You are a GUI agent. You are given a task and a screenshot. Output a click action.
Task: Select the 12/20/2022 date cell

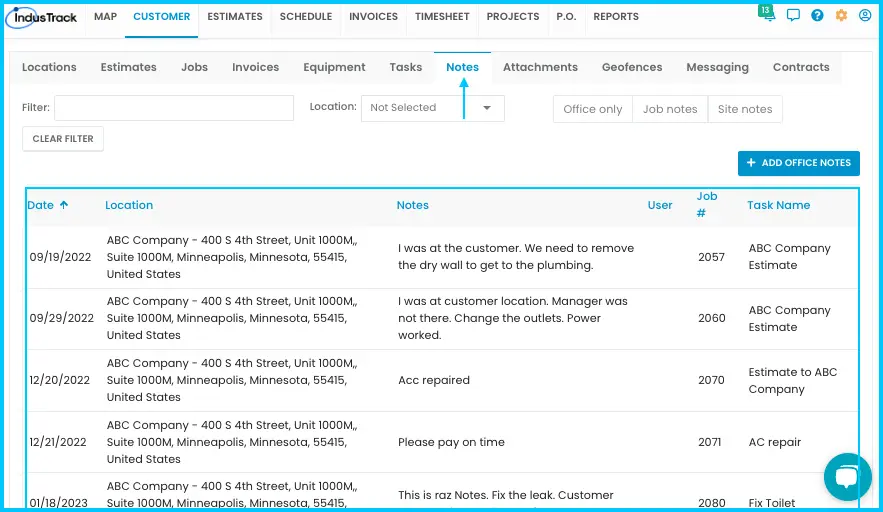click(60, 380)
